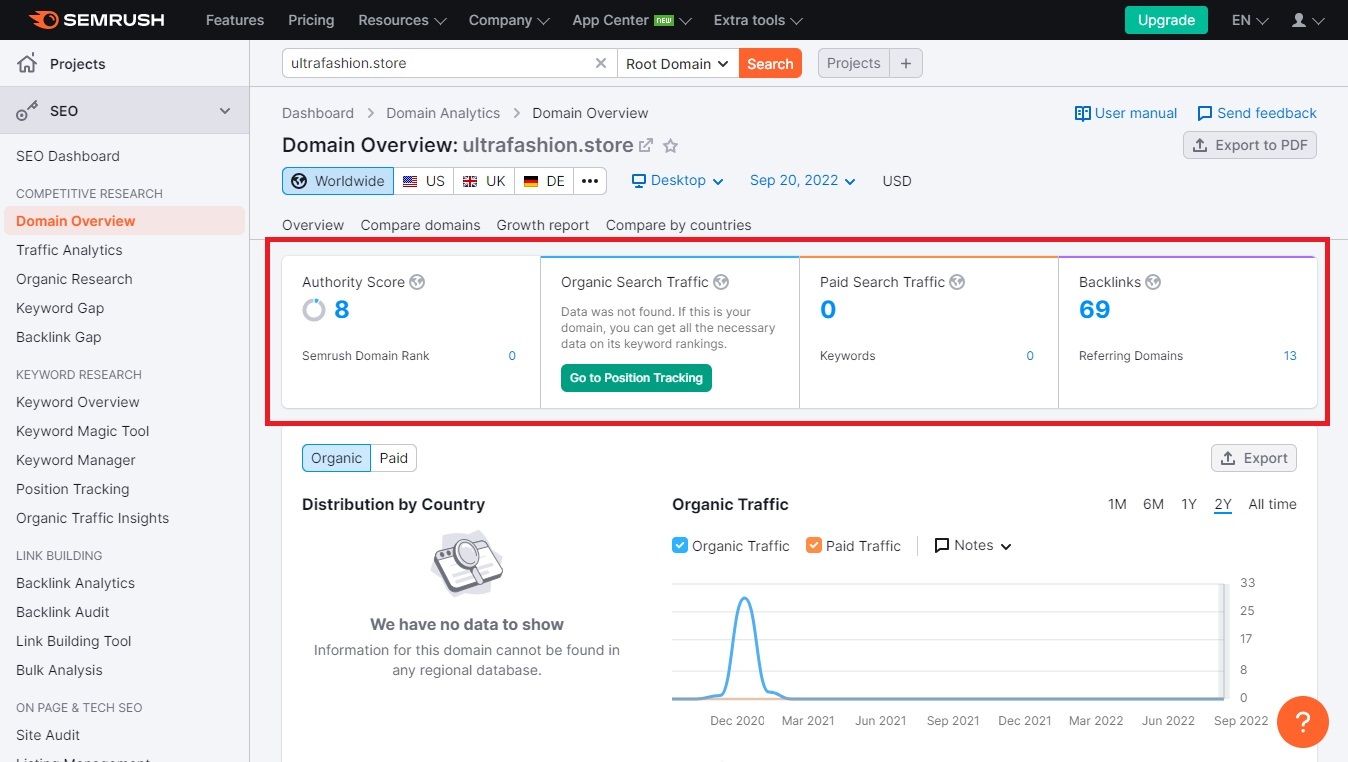Click the Backlinks globe icon
Image resolution: width=1348 pixels, height=762 pixels.
[1153, 282]
